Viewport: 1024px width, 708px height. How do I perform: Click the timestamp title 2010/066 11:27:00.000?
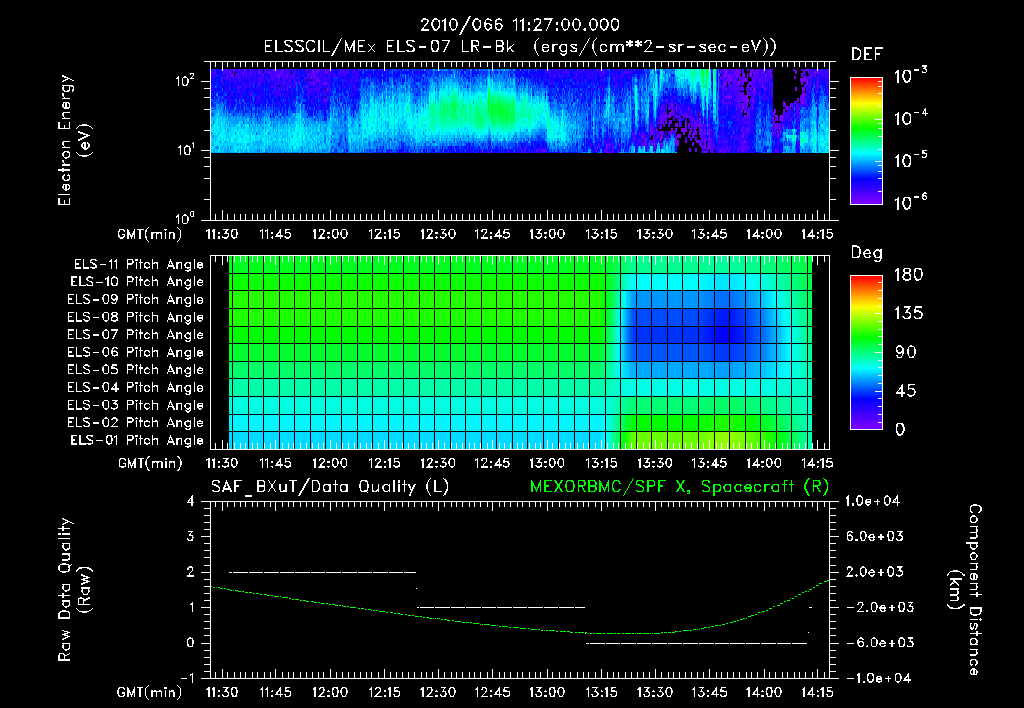click(x=520, y=25)
